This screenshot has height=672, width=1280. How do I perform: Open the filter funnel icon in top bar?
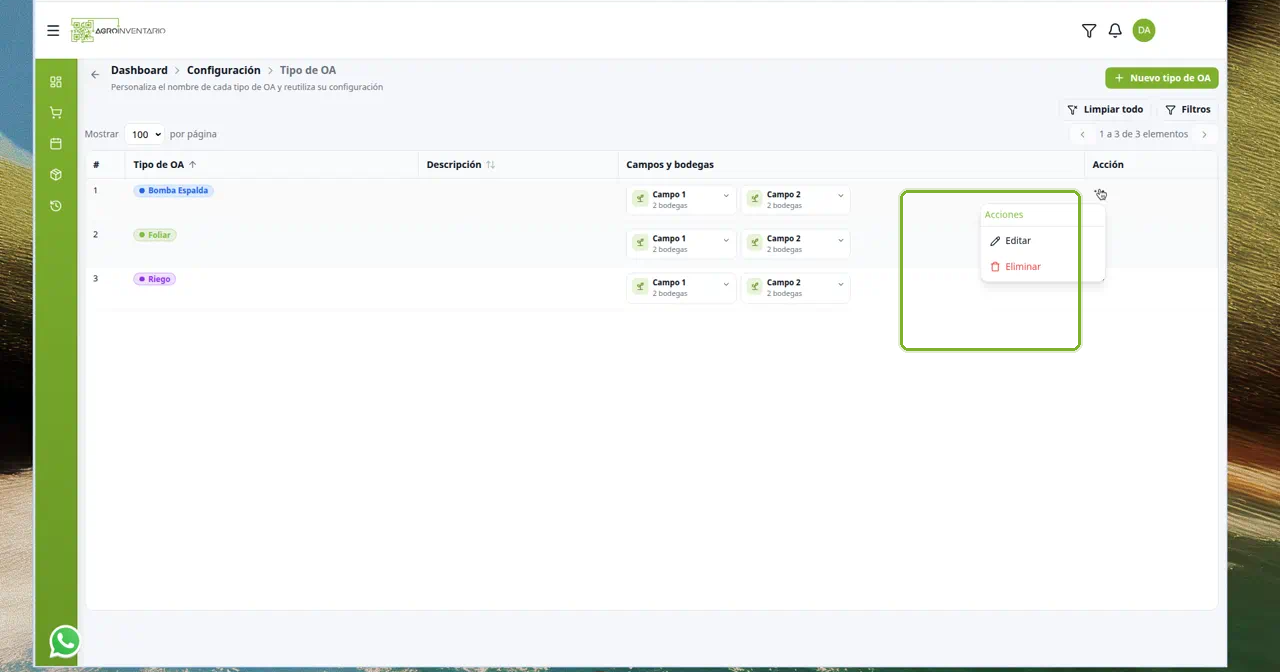[x=1089, y=31]
